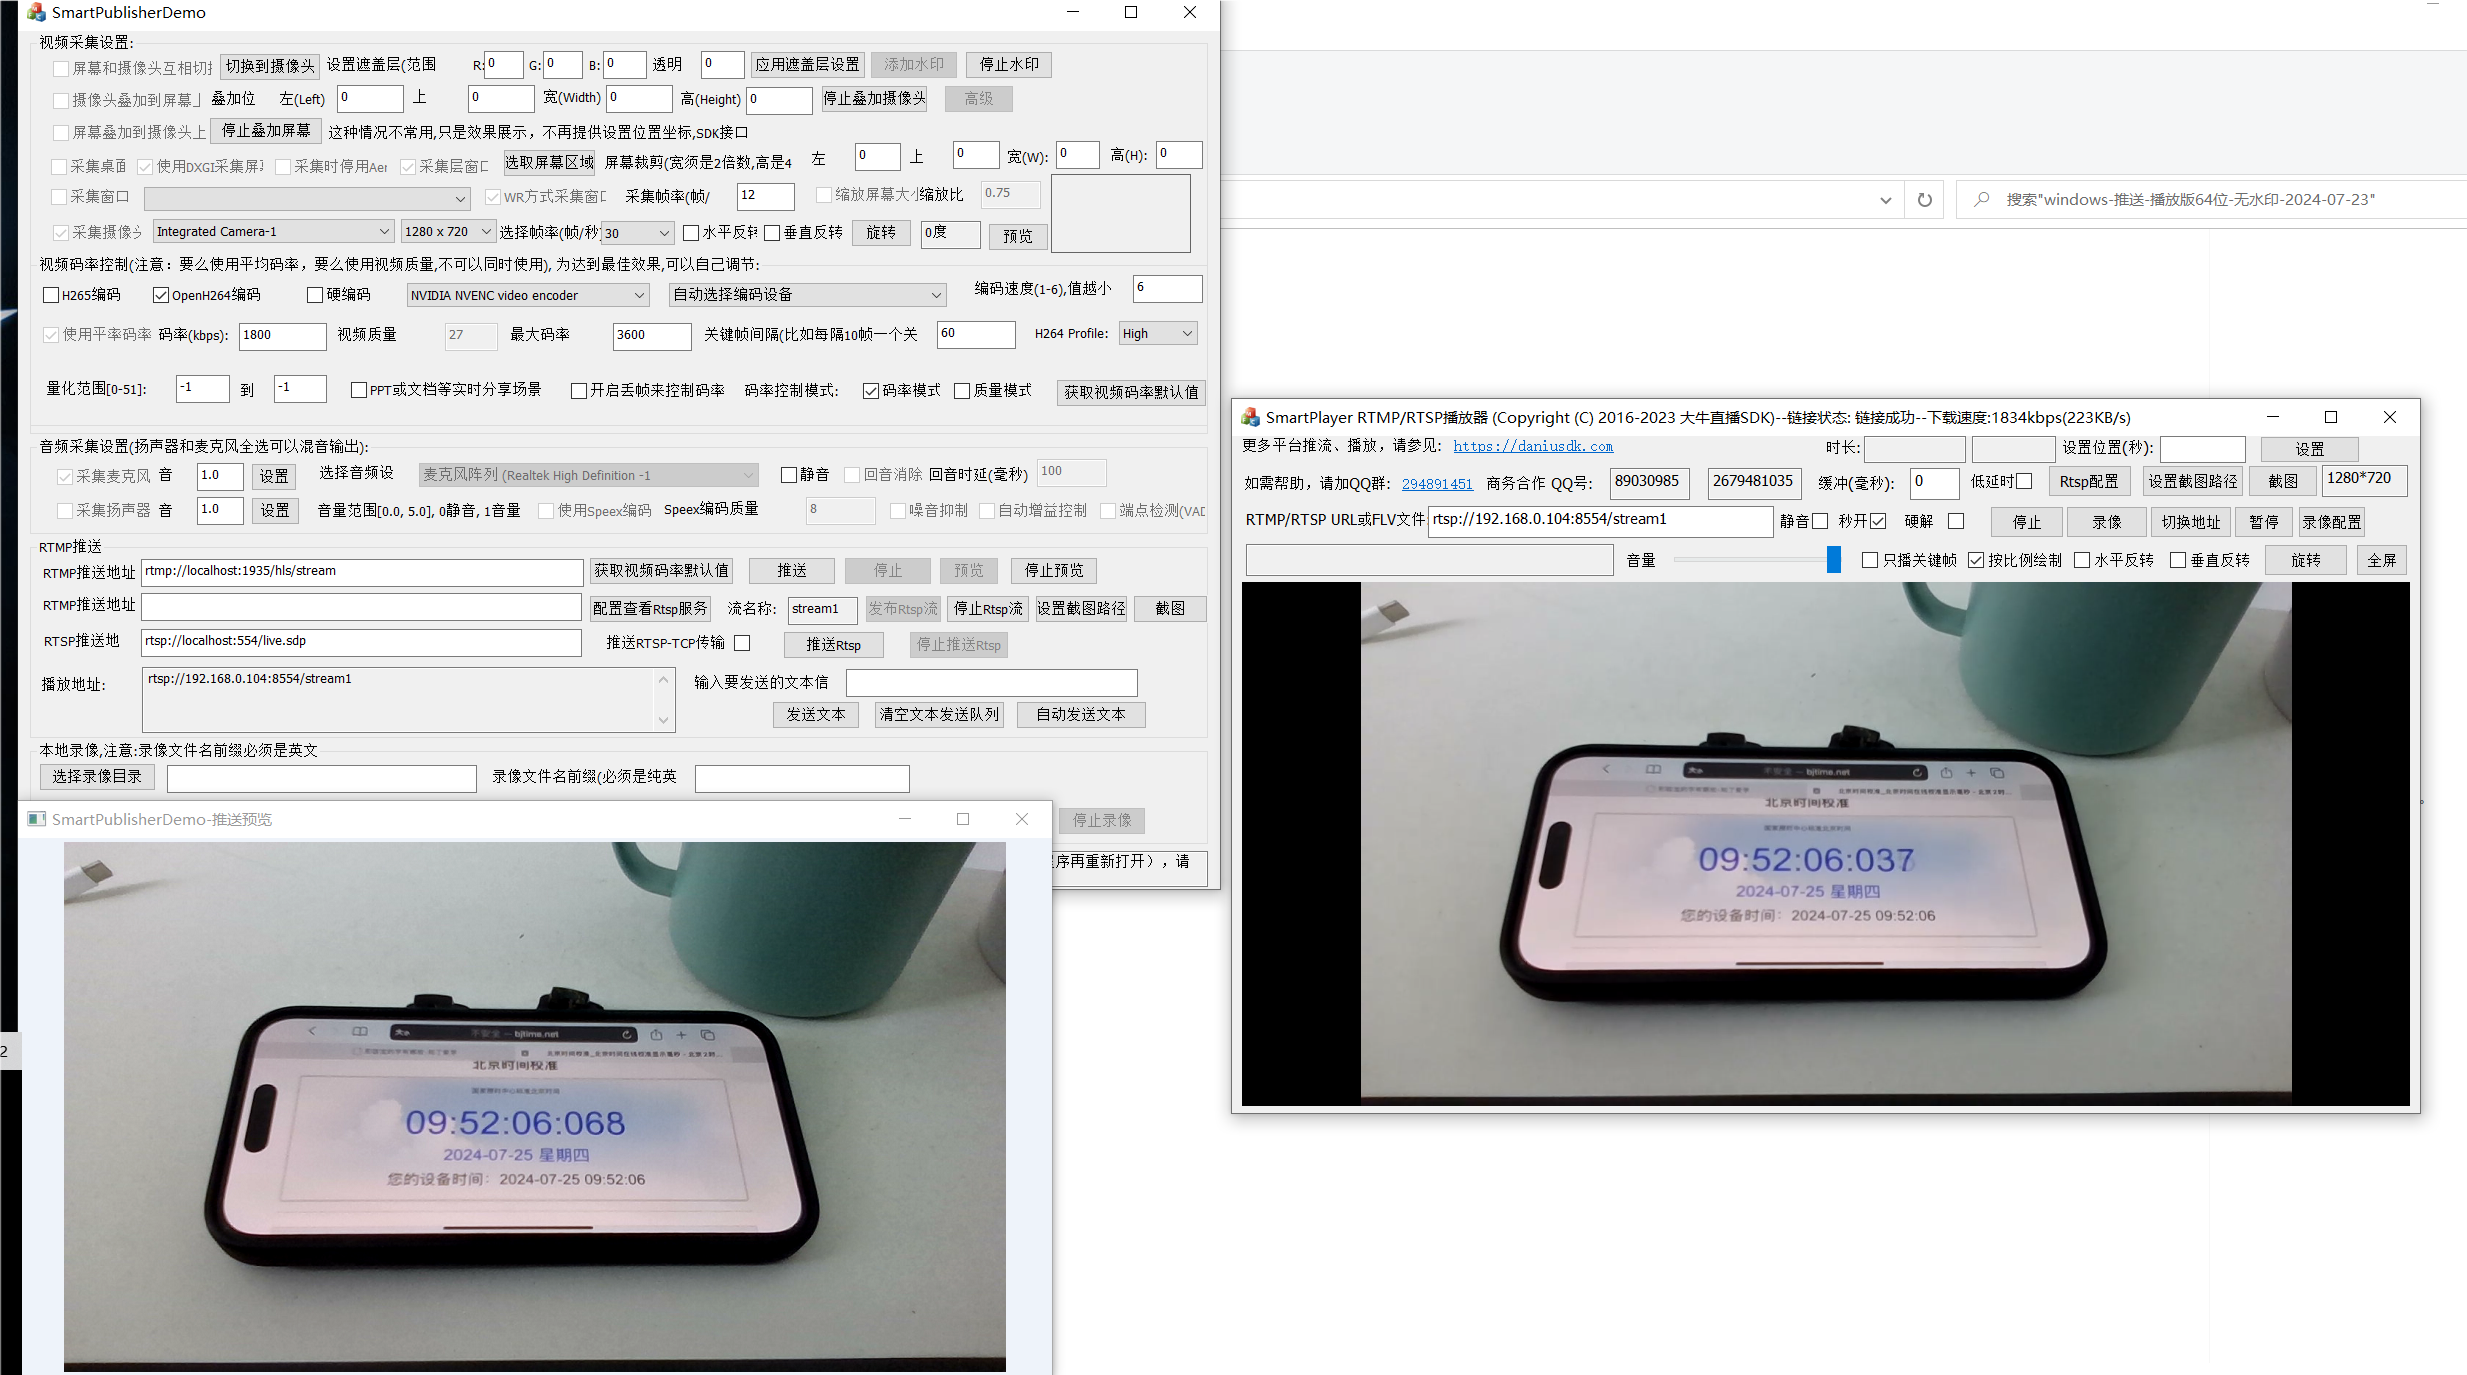This screenshot has width=2467, height=1375.
Task: Click the https://daniusdk.com hyperlink
Action: tap(1536, 445)
